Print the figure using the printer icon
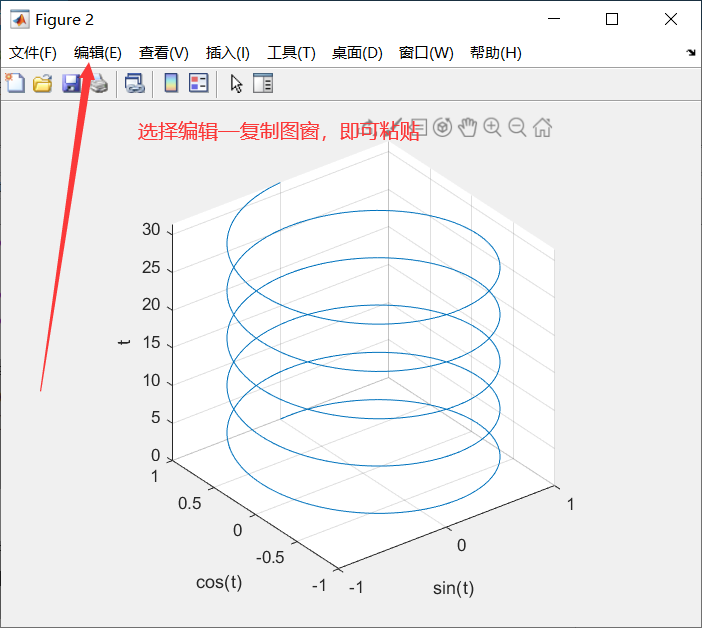This screenshot has width=702, height=628. [99, 84]
